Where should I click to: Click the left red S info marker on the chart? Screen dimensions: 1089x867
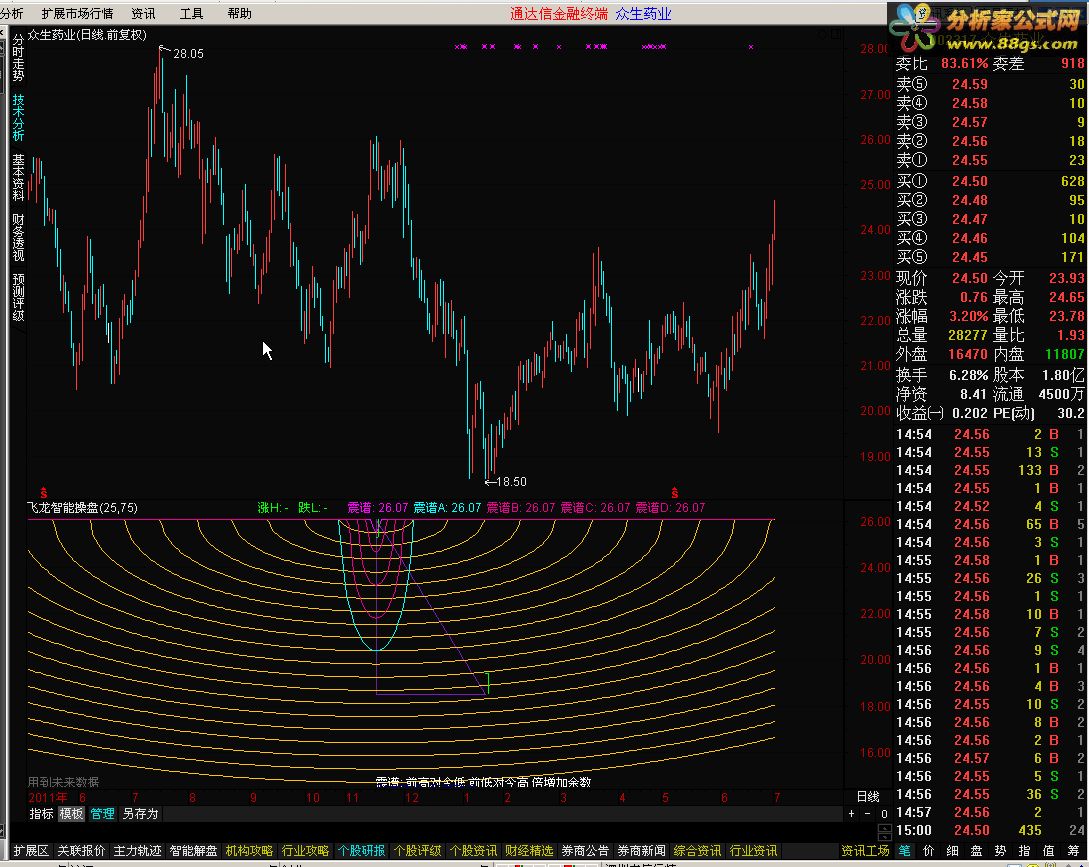44,493
